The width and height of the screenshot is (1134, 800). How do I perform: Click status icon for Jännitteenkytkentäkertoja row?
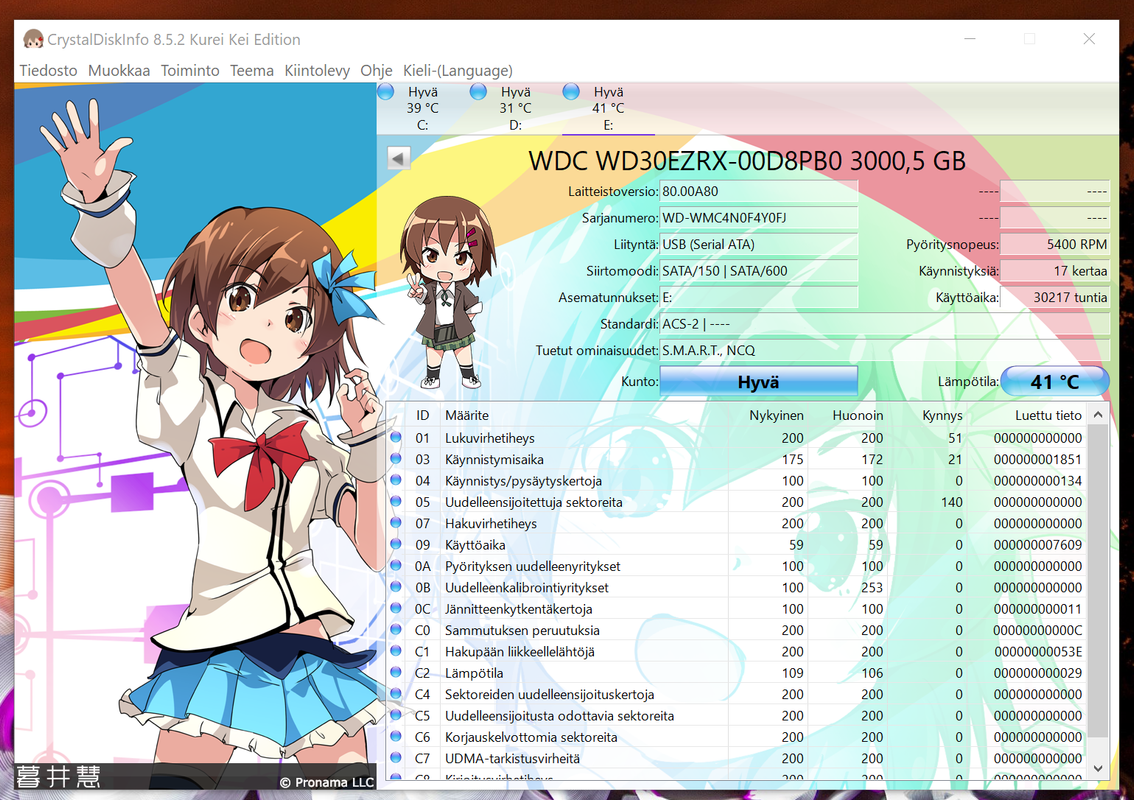(x=396, y=608)
